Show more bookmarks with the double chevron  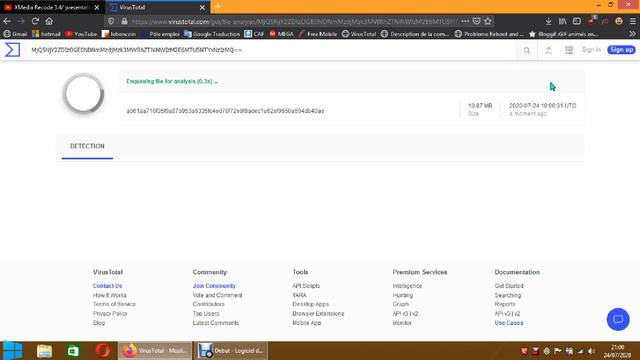pyautogui.click(x=632, y=34)
